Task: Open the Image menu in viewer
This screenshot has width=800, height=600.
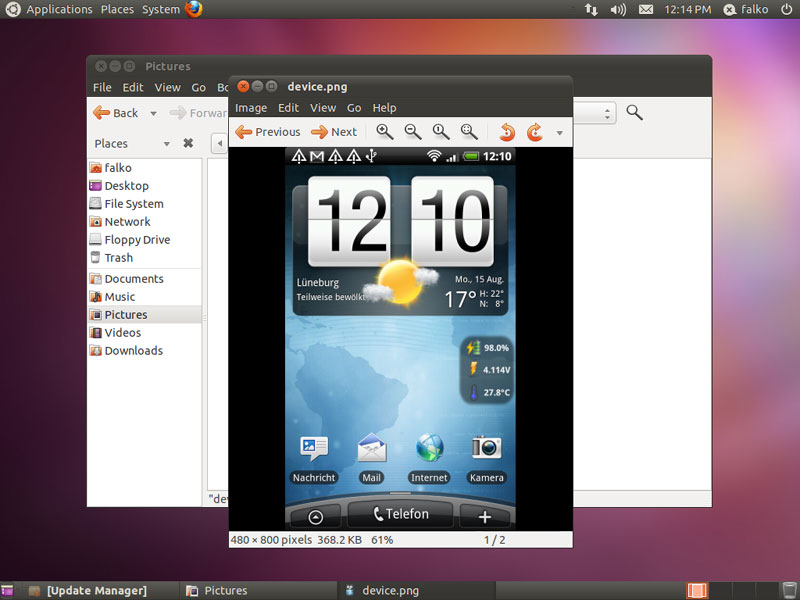Action: (251, 108)
